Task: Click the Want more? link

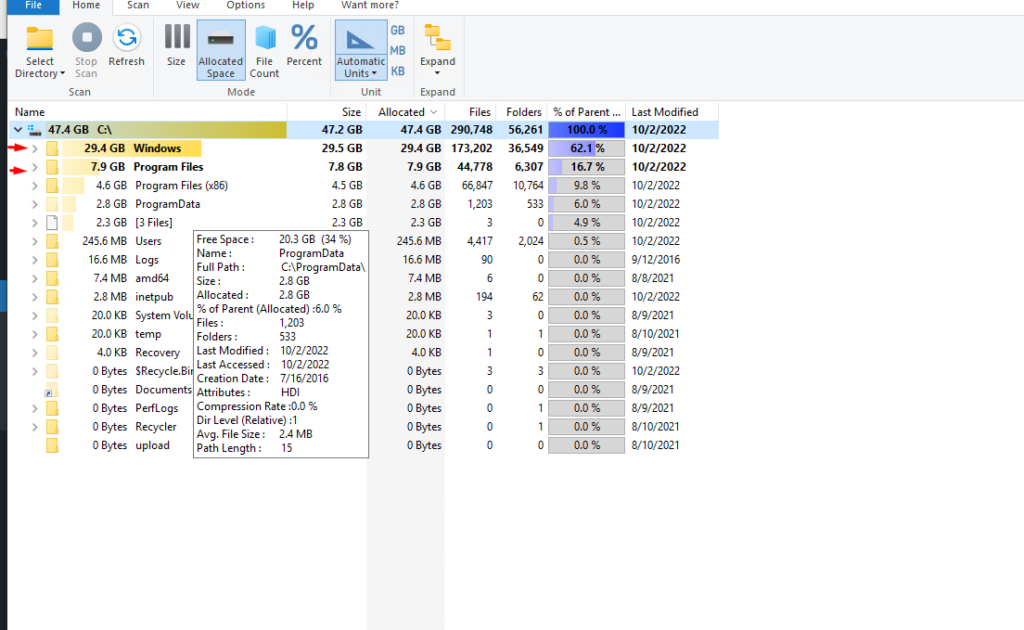Action: point(370,6)
